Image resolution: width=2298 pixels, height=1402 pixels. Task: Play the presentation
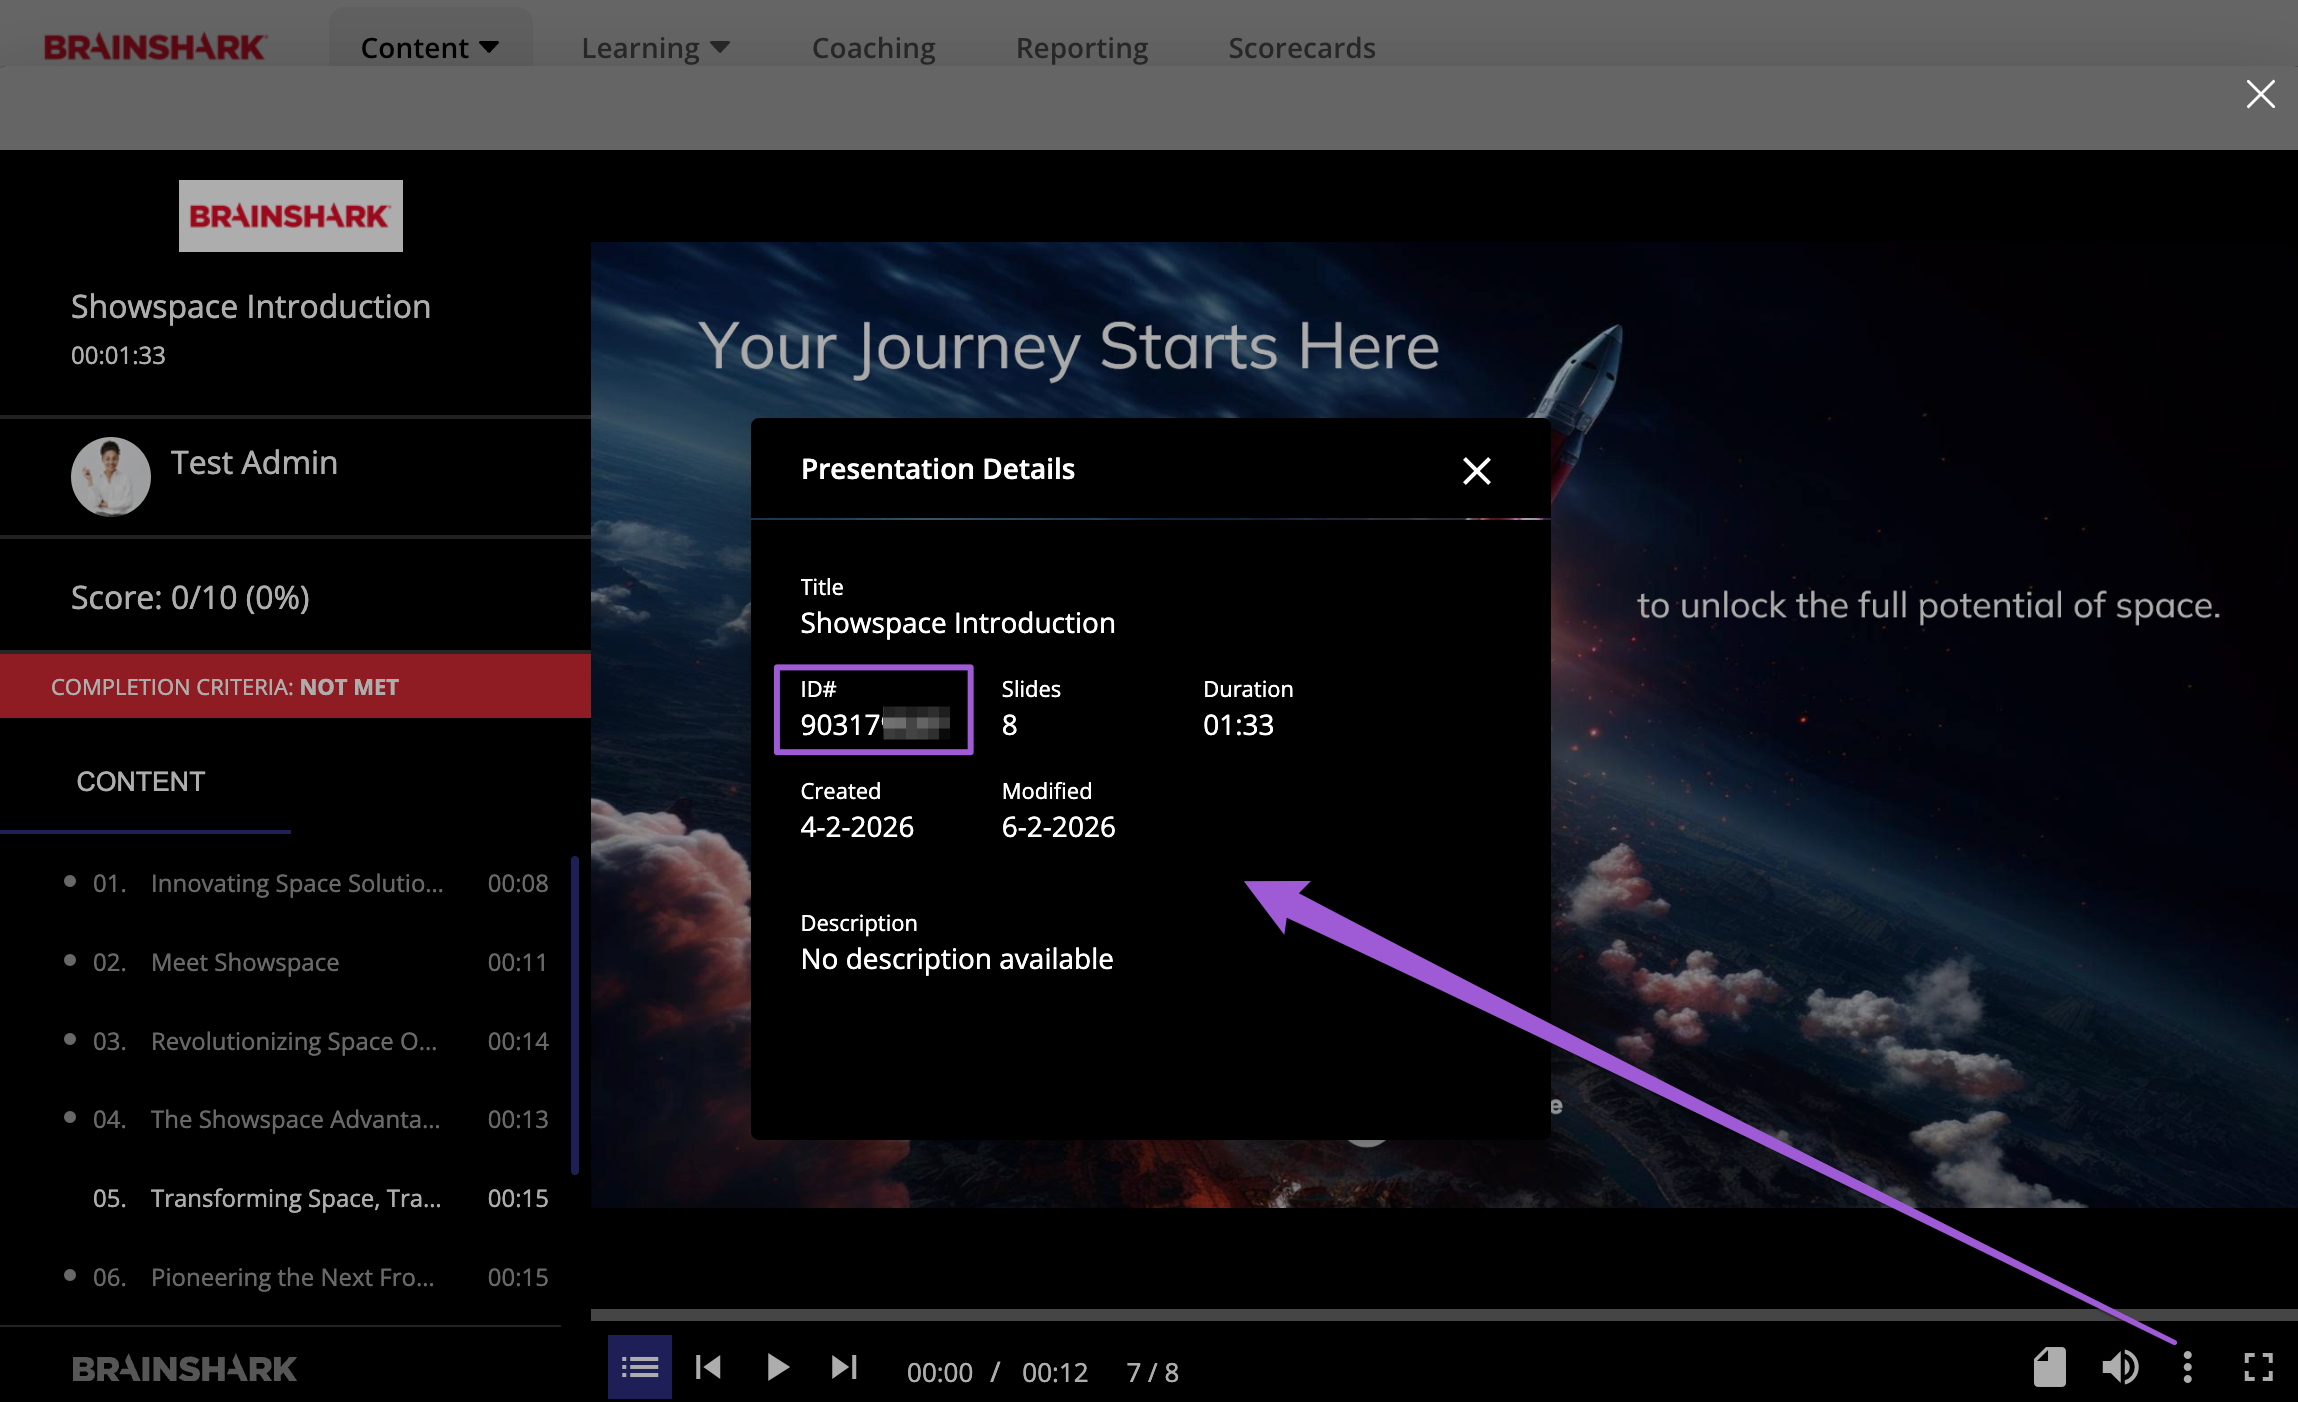(777, 1367)
